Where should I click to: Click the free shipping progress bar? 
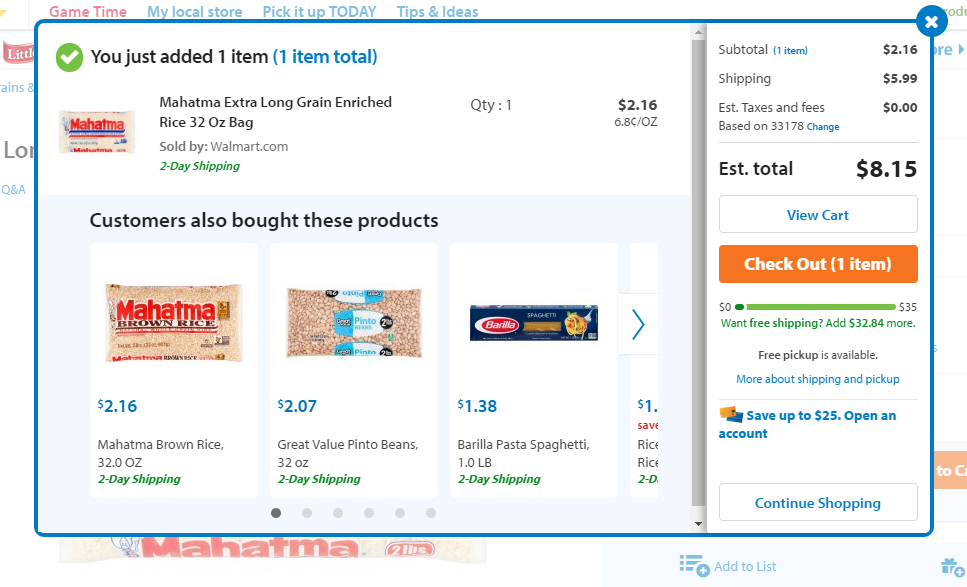[816, 307]
